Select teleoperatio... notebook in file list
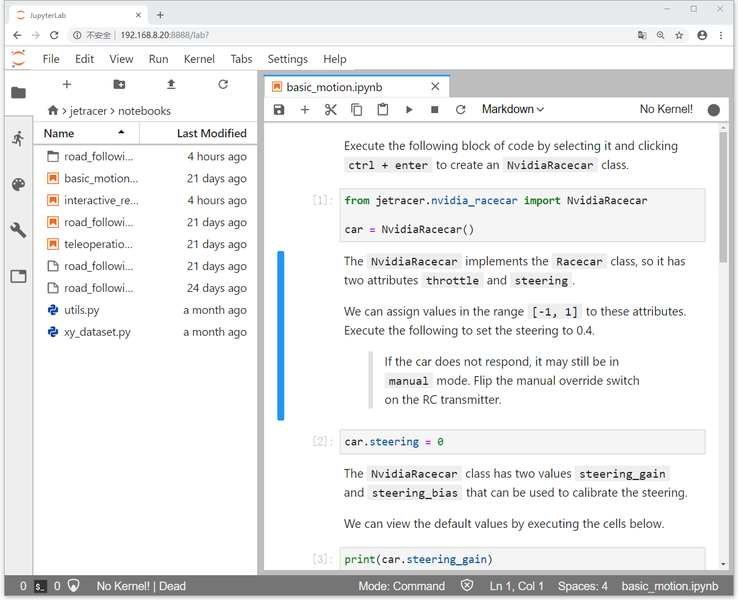Image resolution: width=738 pixels, height=600 pixels. 146,244
